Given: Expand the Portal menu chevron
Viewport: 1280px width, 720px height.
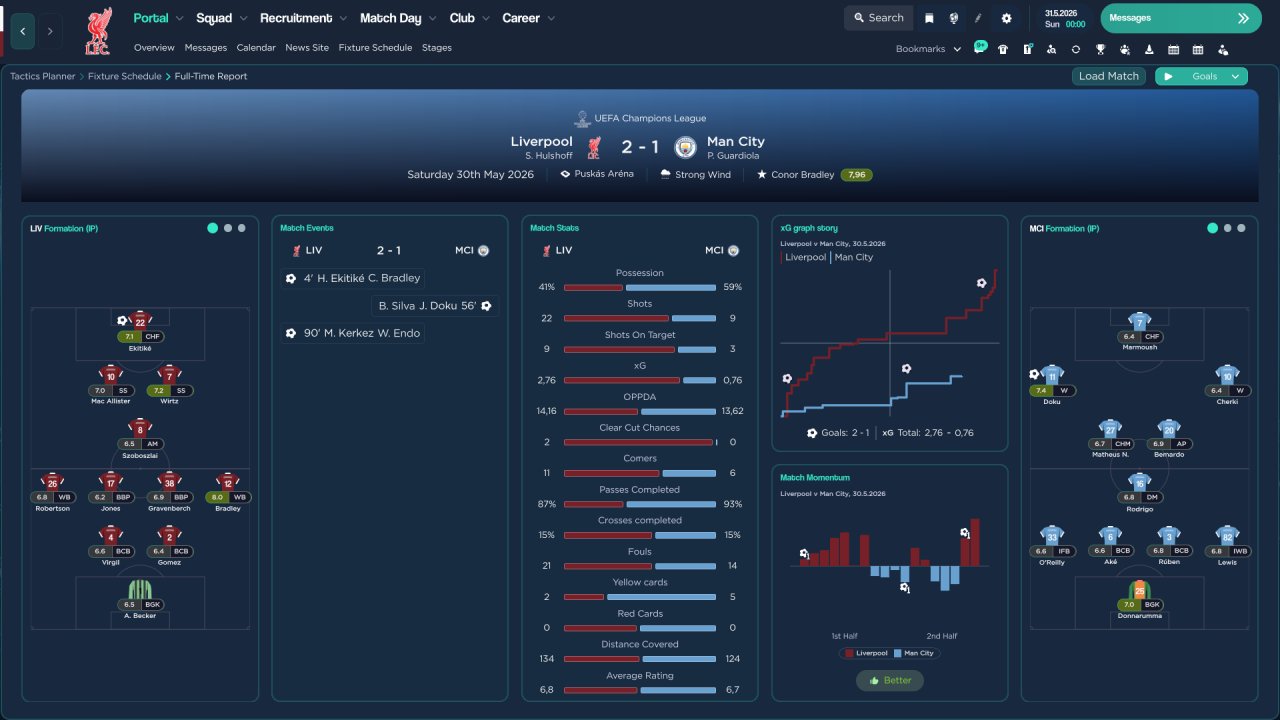Looking at the screenshot, I should click(x=180, y=18).
